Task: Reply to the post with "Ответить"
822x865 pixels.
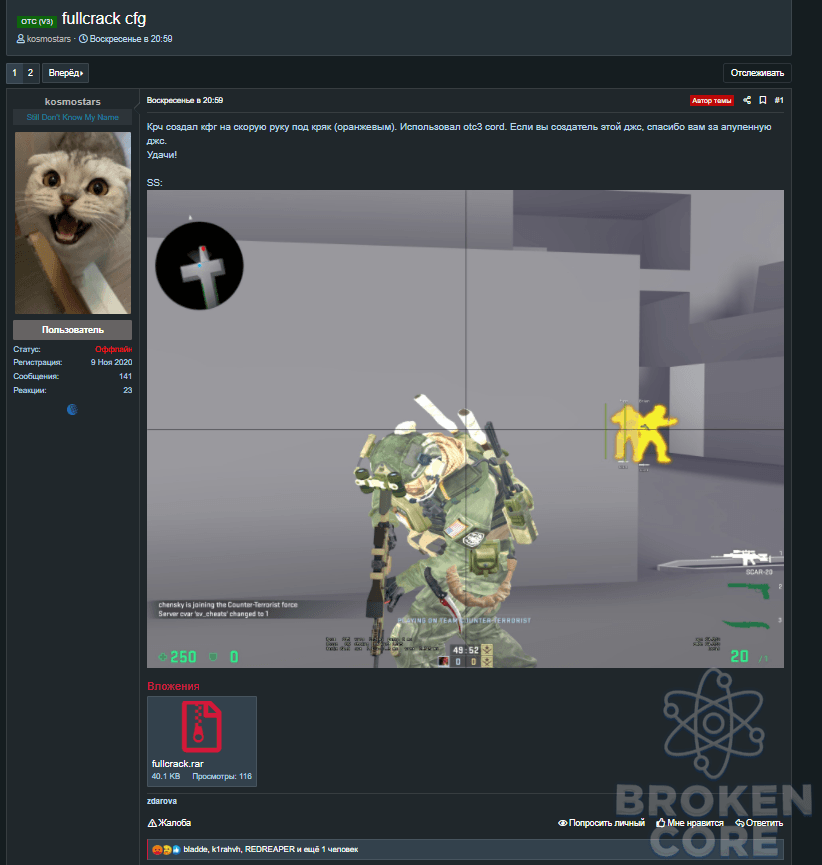Action: [x=759, y=823]
